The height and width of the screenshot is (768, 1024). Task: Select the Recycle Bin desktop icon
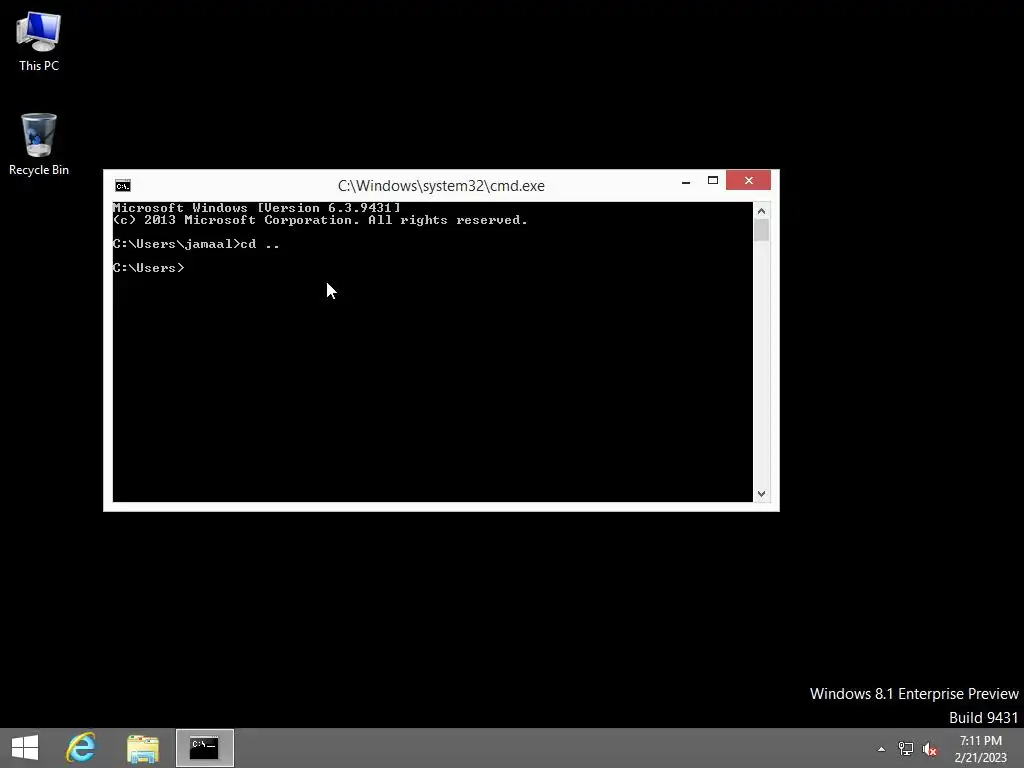(39, 144)
